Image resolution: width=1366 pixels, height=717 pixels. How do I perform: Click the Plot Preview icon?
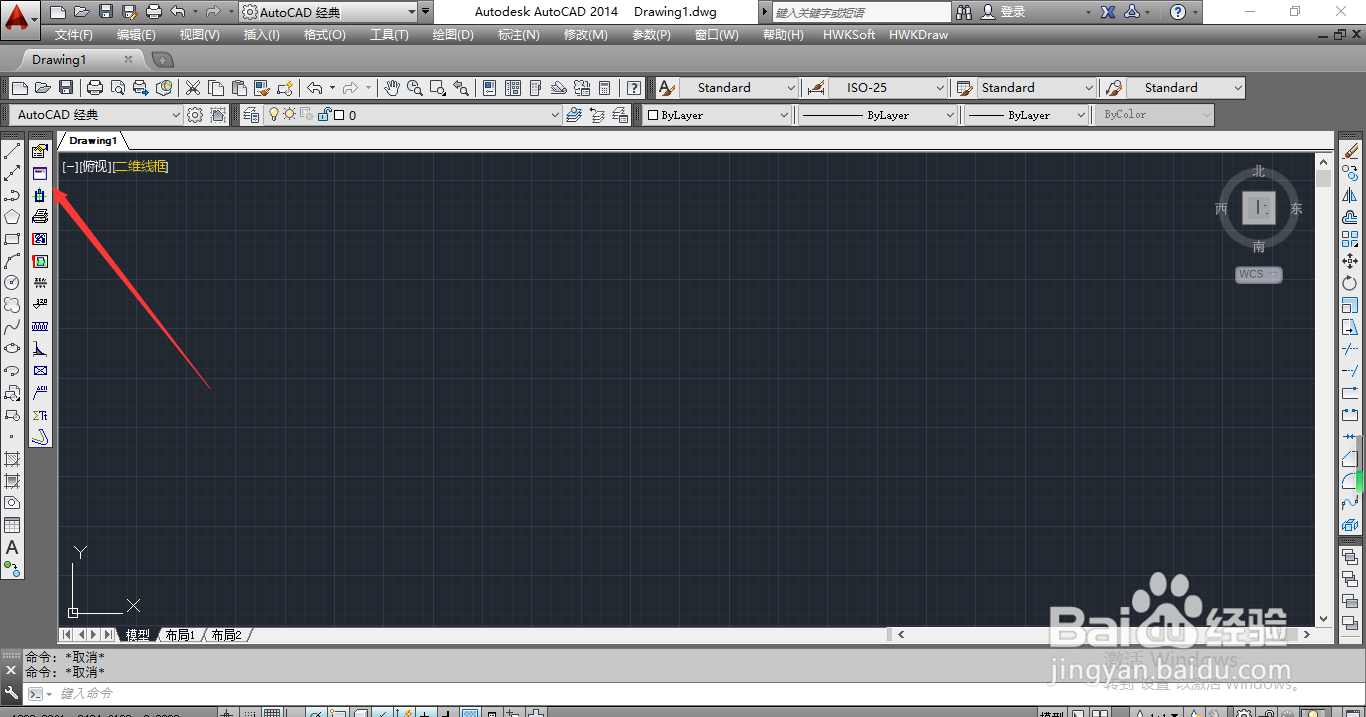(x=118, y=88)
